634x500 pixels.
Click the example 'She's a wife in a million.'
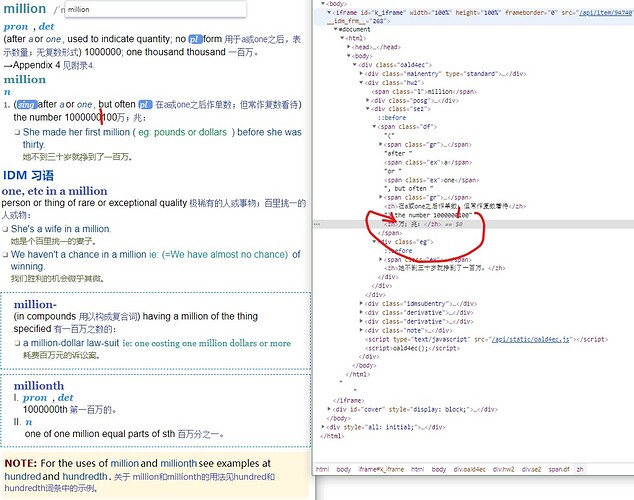tap(61, 229)
